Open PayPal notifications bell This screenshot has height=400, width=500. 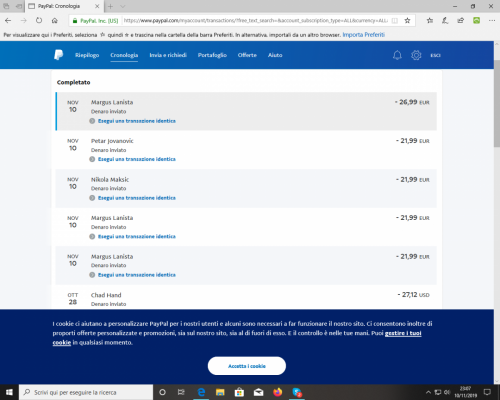tap(397, 55)
